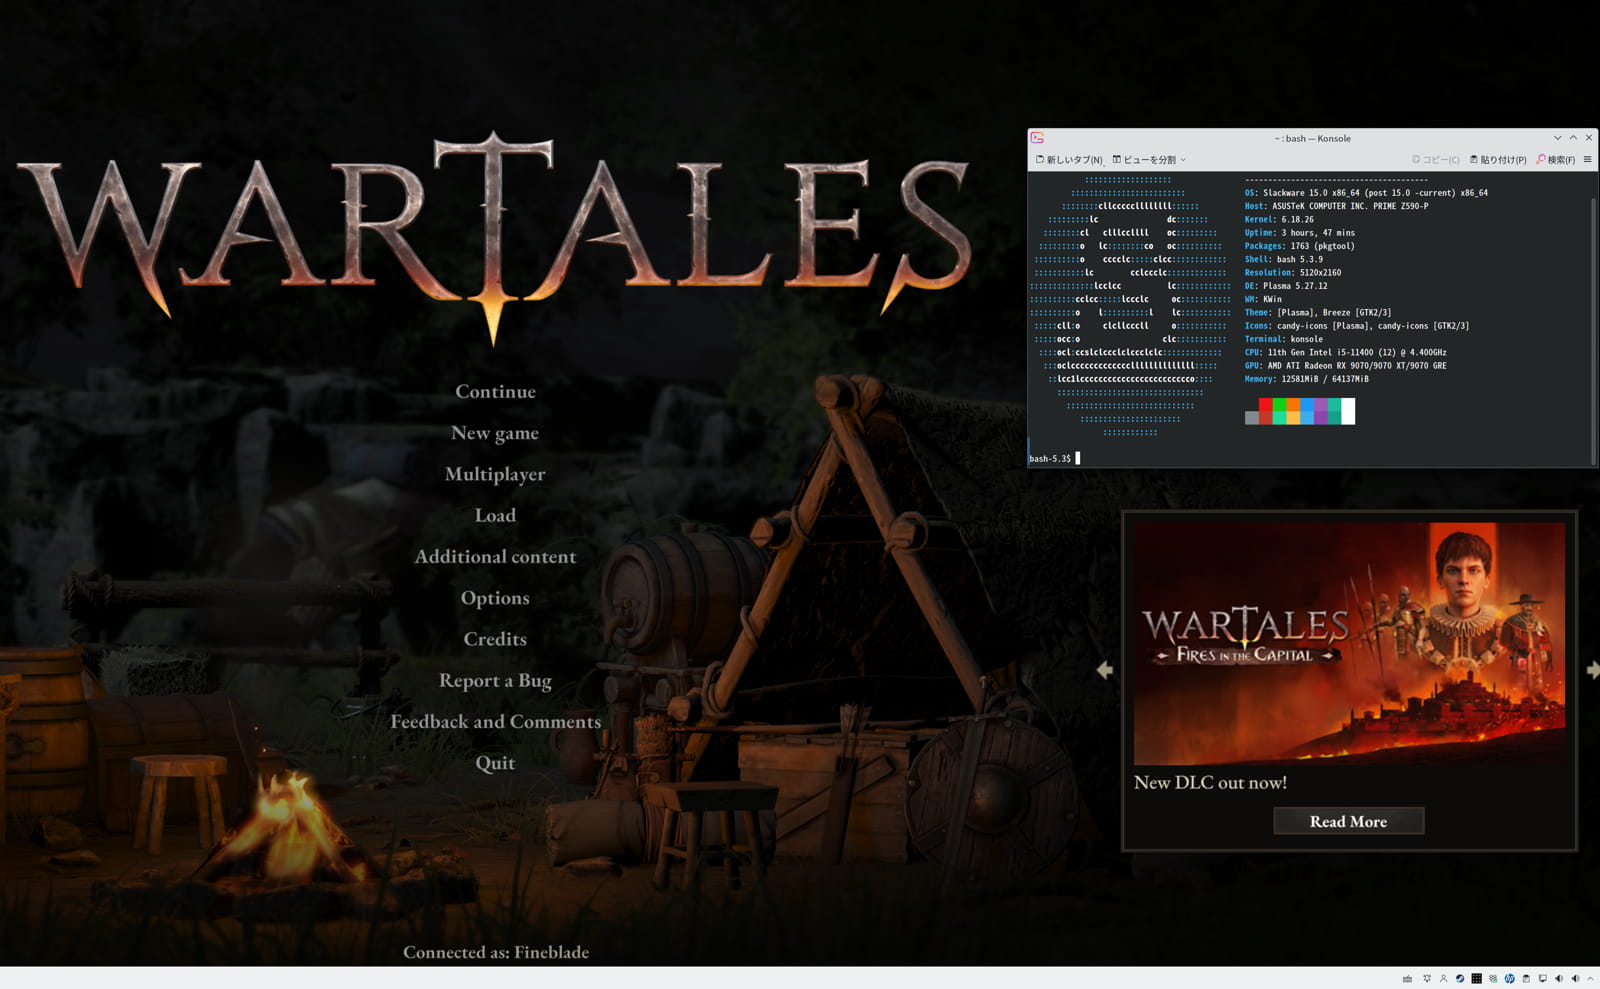Start a New game in Wartales

point(495,433)
